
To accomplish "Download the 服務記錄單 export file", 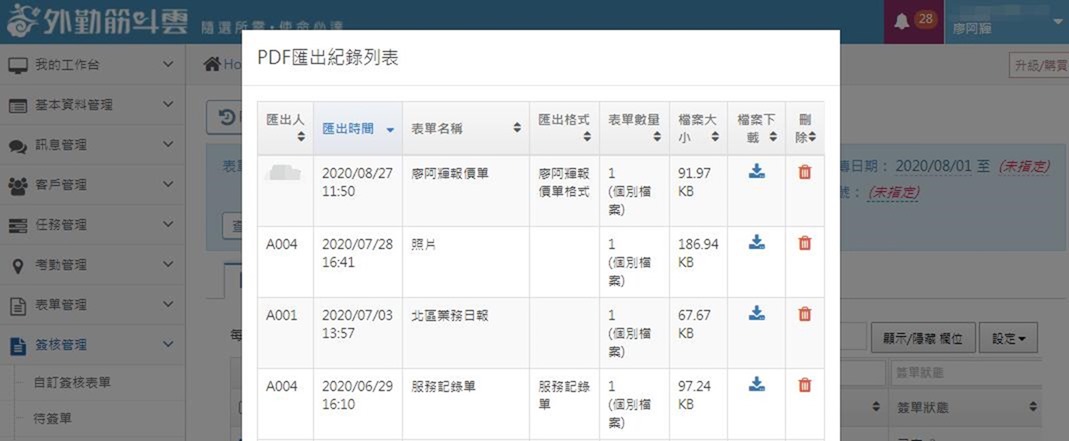I will [x=756, y=385].
